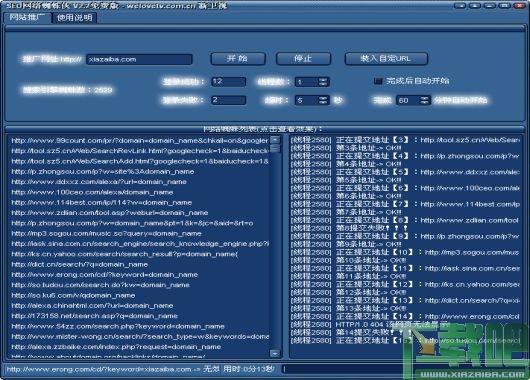The height and width of the screenshot is (380, 530).
Task: Click the 装入自定URL button
Action: coord(386,59)
